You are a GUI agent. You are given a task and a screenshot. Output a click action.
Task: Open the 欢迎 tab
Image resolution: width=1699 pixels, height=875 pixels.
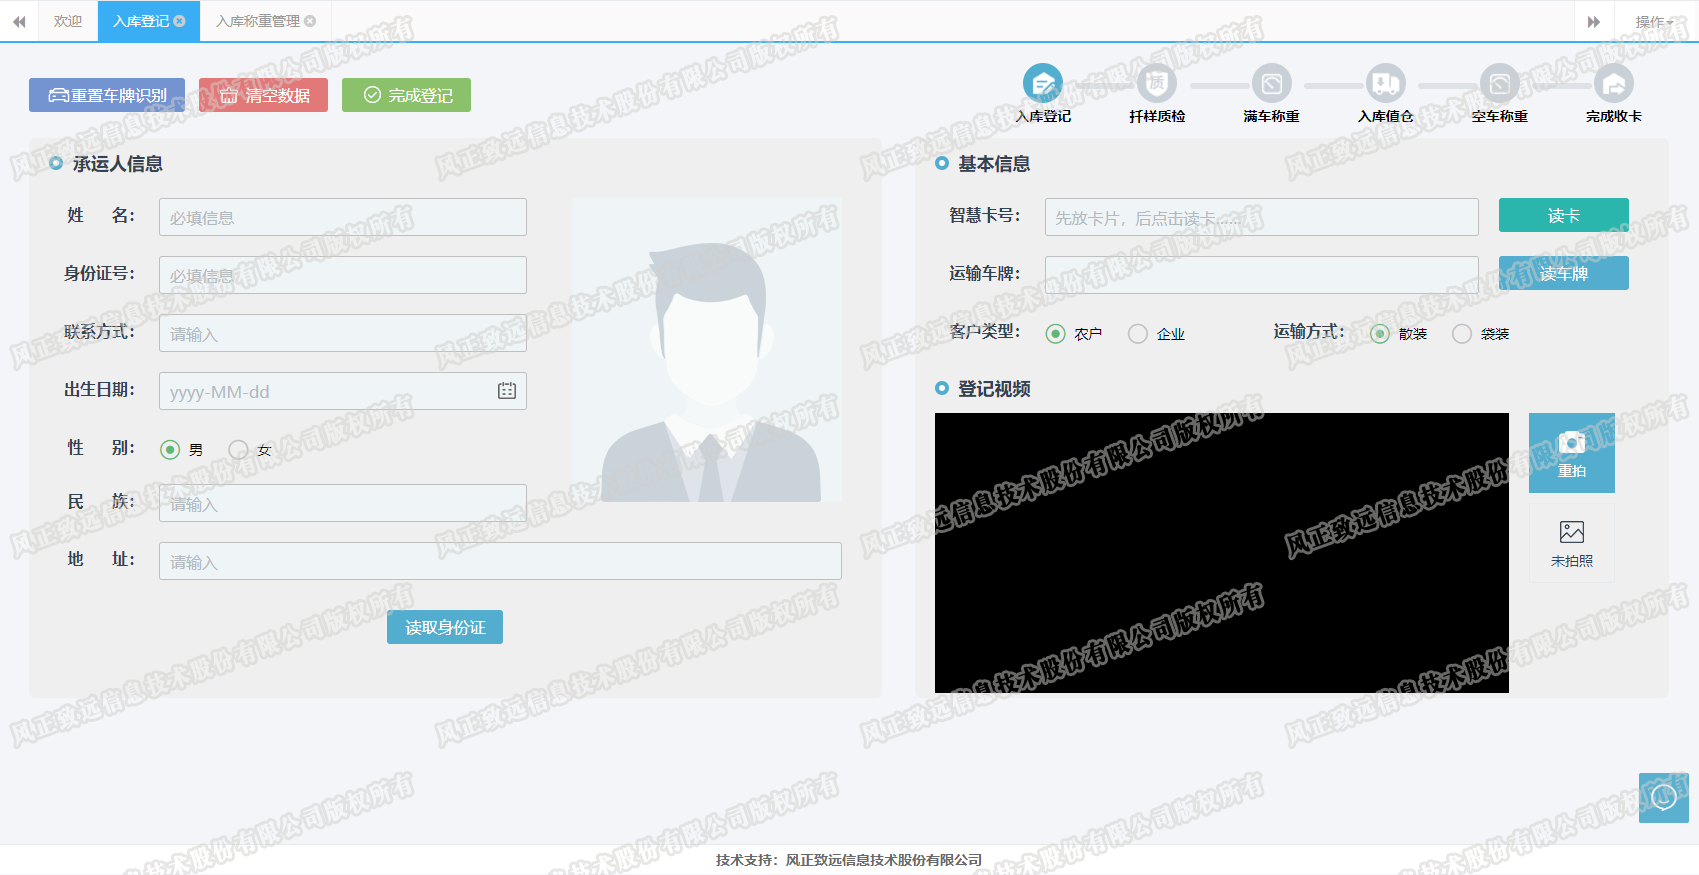click(x=68, y=21)
